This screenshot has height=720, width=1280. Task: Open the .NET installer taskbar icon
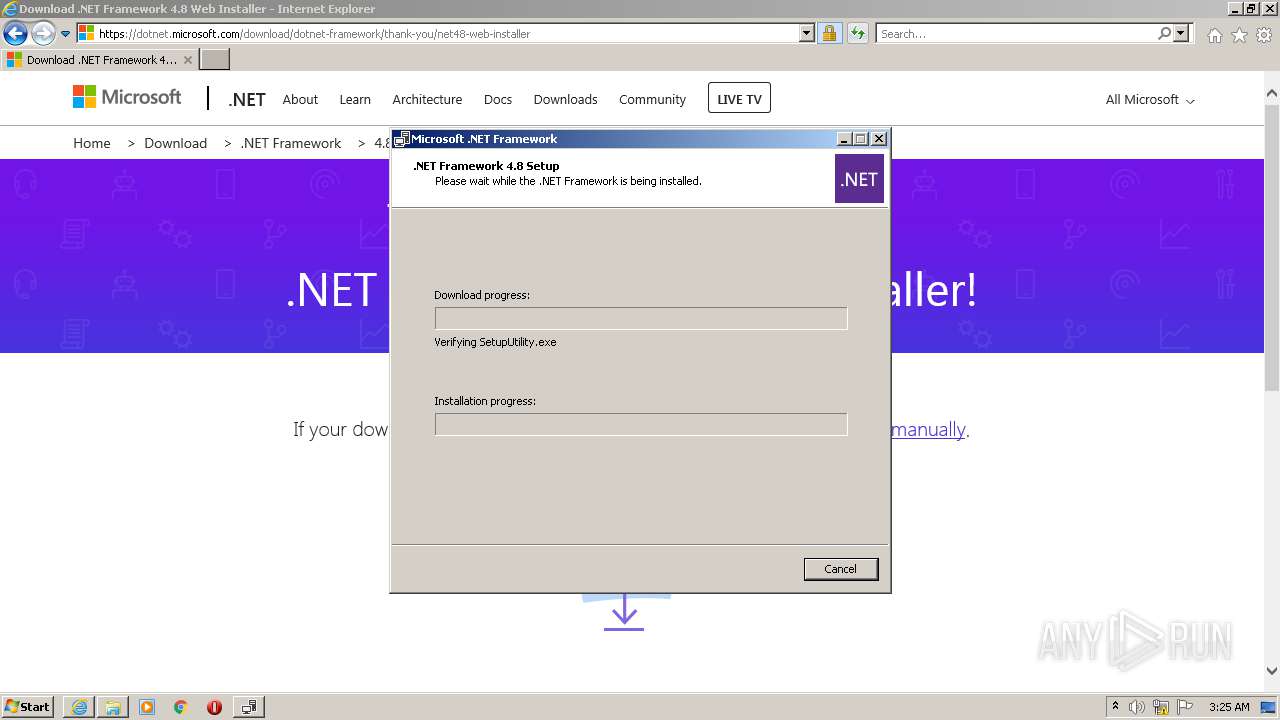coord(249,707)
